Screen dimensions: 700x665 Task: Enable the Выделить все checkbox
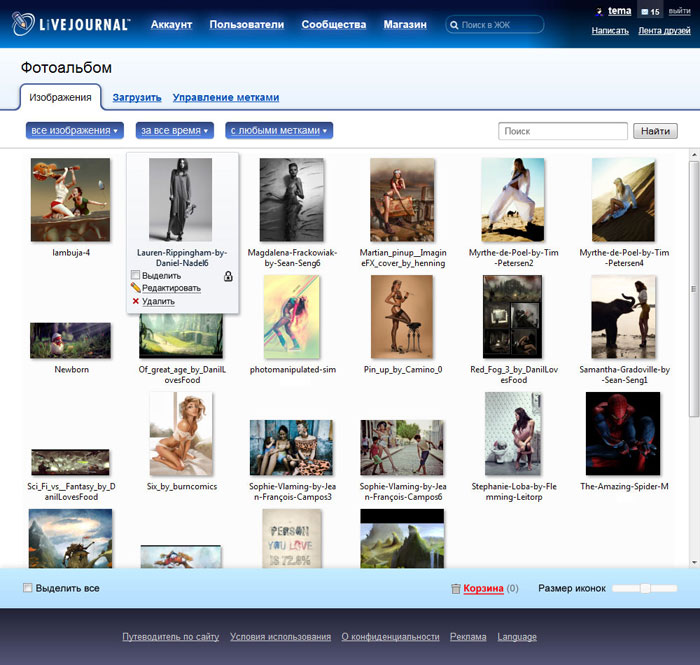[x=28, y=588]
